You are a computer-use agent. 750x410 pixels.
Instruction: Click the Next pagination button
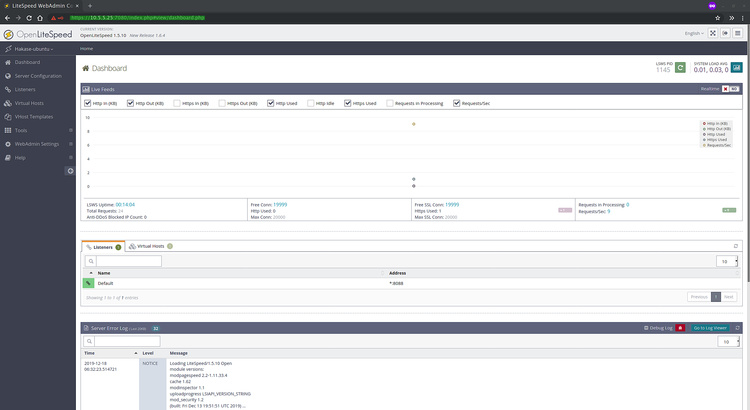coord(729,297)
